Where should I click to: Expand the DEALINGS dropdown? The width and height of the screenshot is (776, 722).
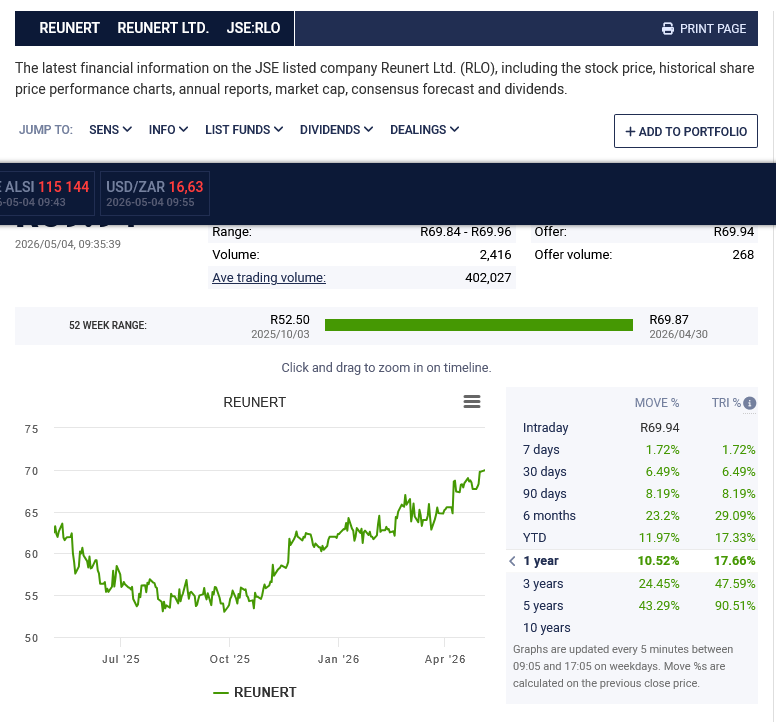[x=425, y=130]
